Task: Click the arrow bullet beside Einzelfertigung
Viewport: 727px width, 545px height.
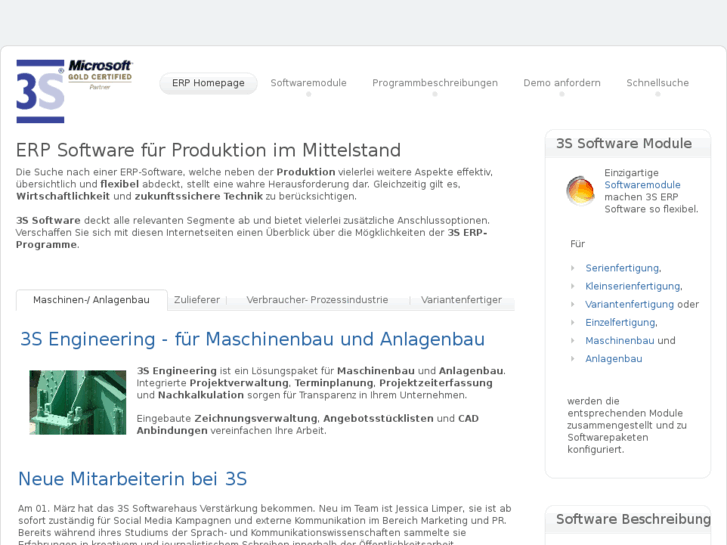Action: pos(573,322)
